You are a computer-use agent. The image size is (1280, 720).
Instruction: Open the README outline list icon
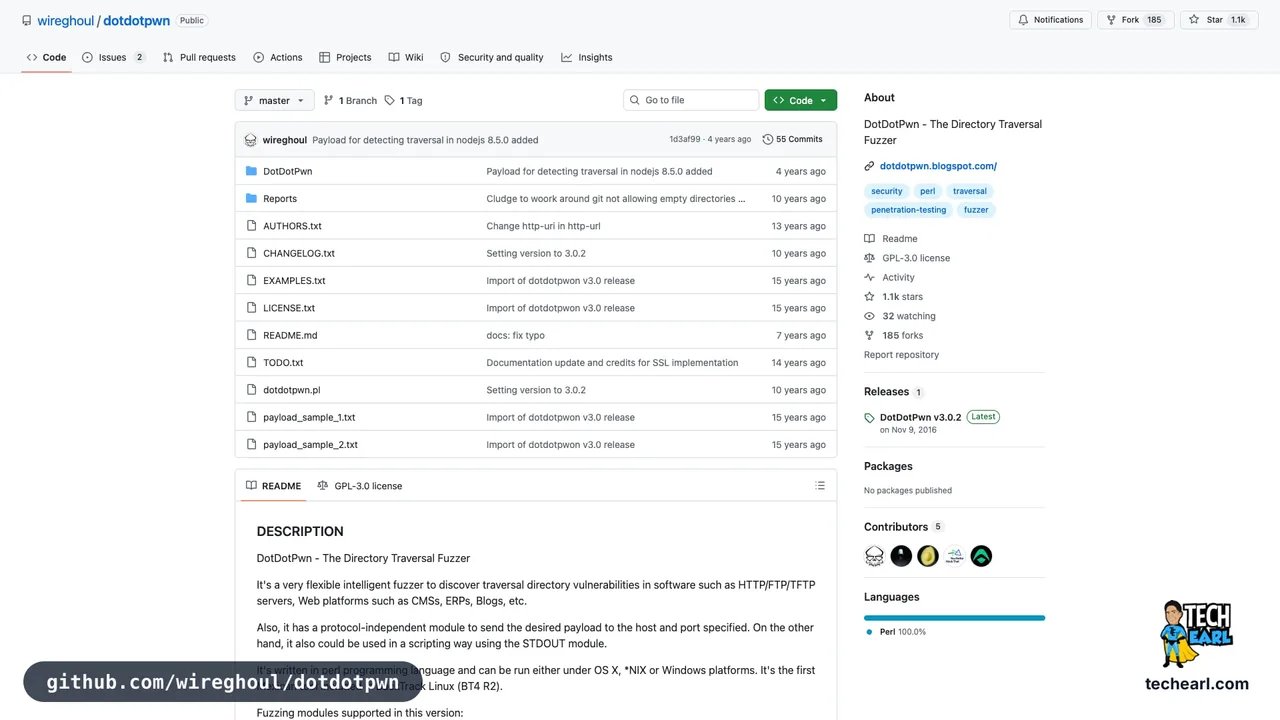pyautogui.click(x=820, y=486)
